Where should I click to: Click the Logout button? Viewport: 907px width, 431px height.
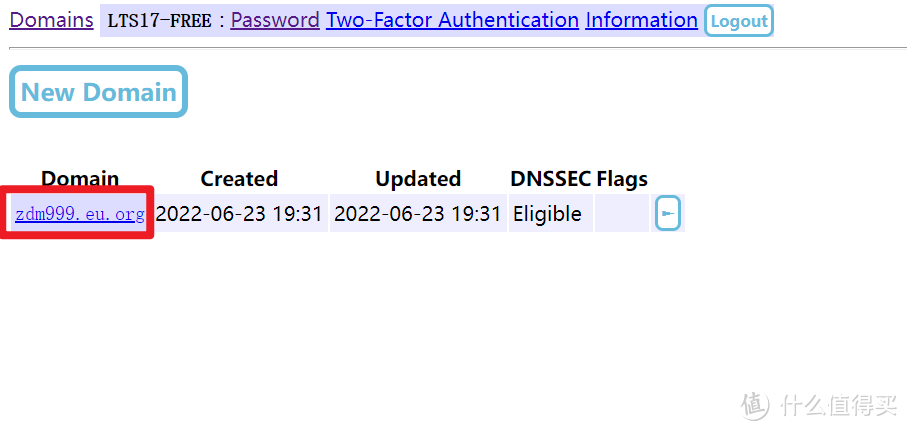coord(739,21)
